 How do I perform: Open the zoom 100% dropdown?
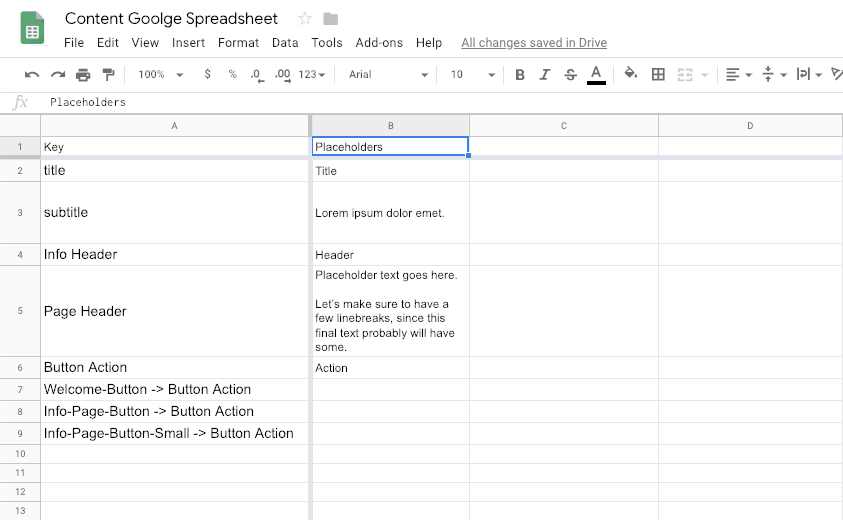[160, 75]
